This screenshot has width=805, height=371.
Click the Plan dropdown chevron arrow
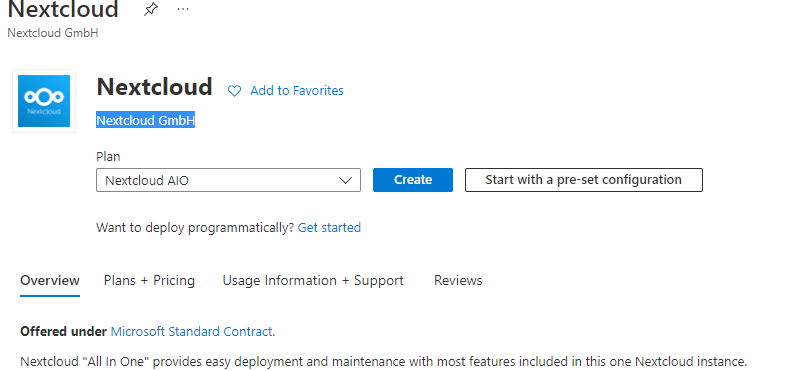pos(346,180)
